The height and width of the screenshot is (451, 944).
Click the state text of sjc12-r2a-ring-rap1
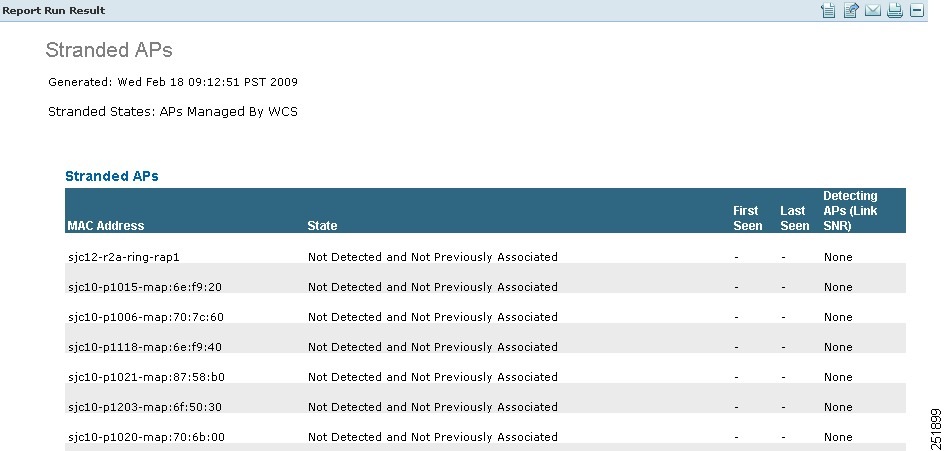[x=433, y=257]
